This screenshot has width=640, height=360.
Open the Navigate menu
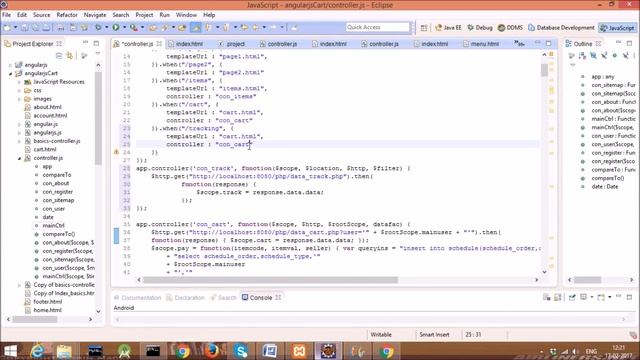pos(95,15)
